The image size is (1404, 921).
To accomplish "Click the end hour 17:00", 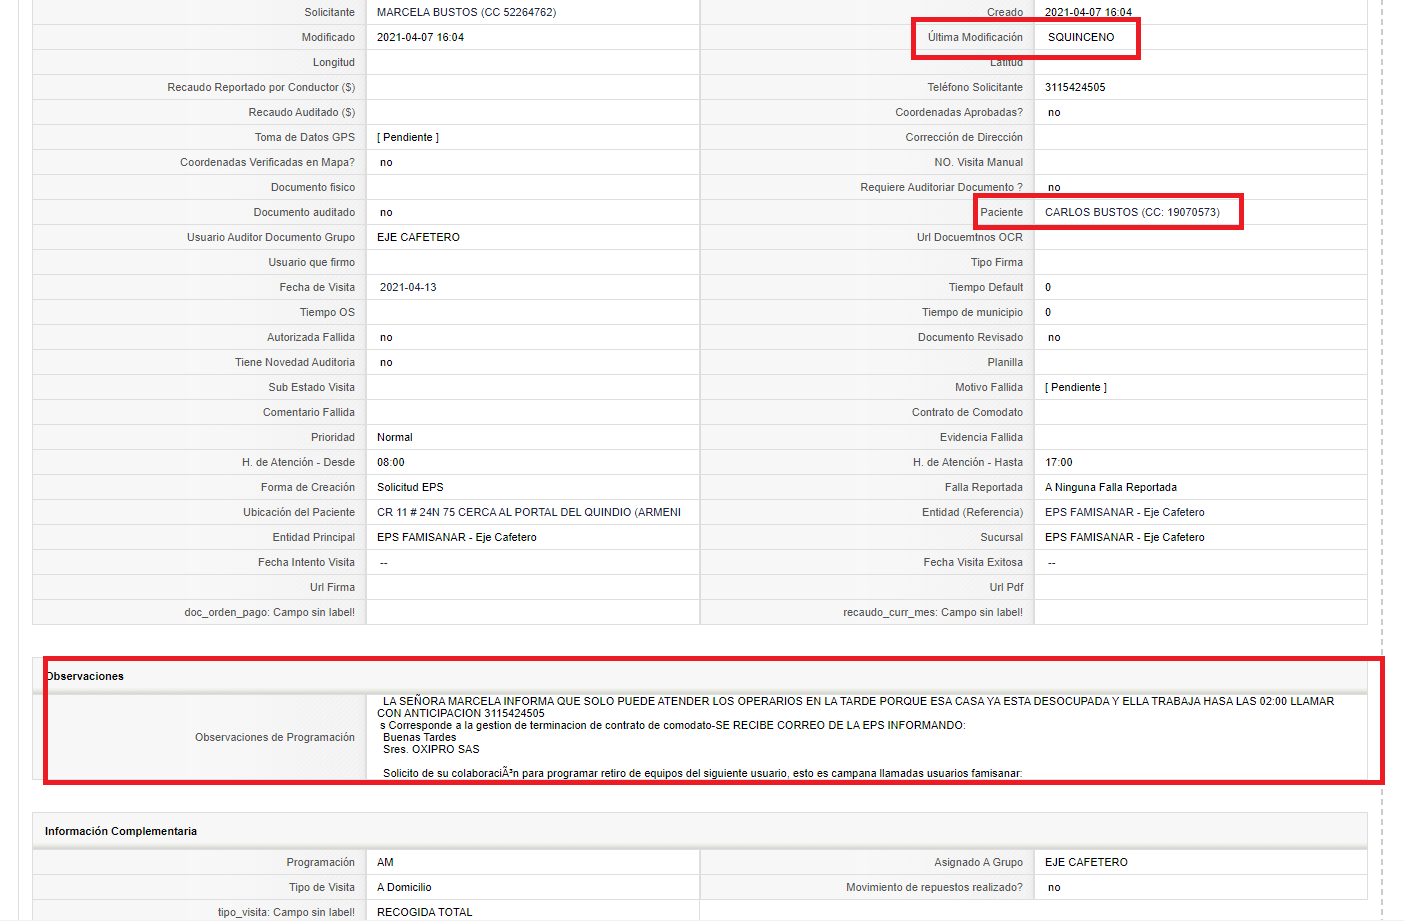I will (x=1059, y=462).
